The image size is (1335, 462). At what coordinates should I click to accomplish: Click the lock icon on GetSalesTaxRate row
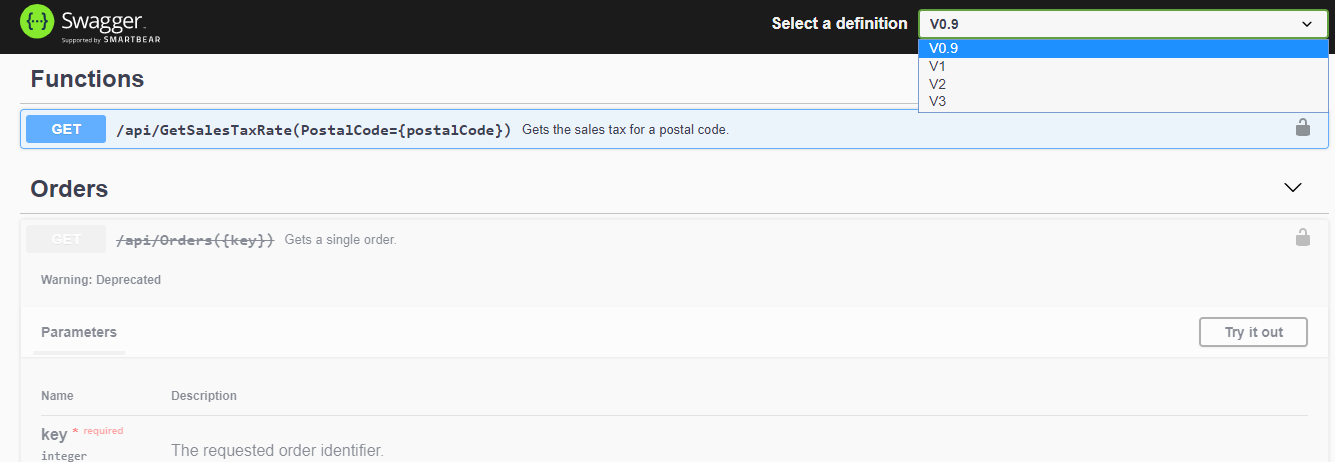[x=1302, y=128]
